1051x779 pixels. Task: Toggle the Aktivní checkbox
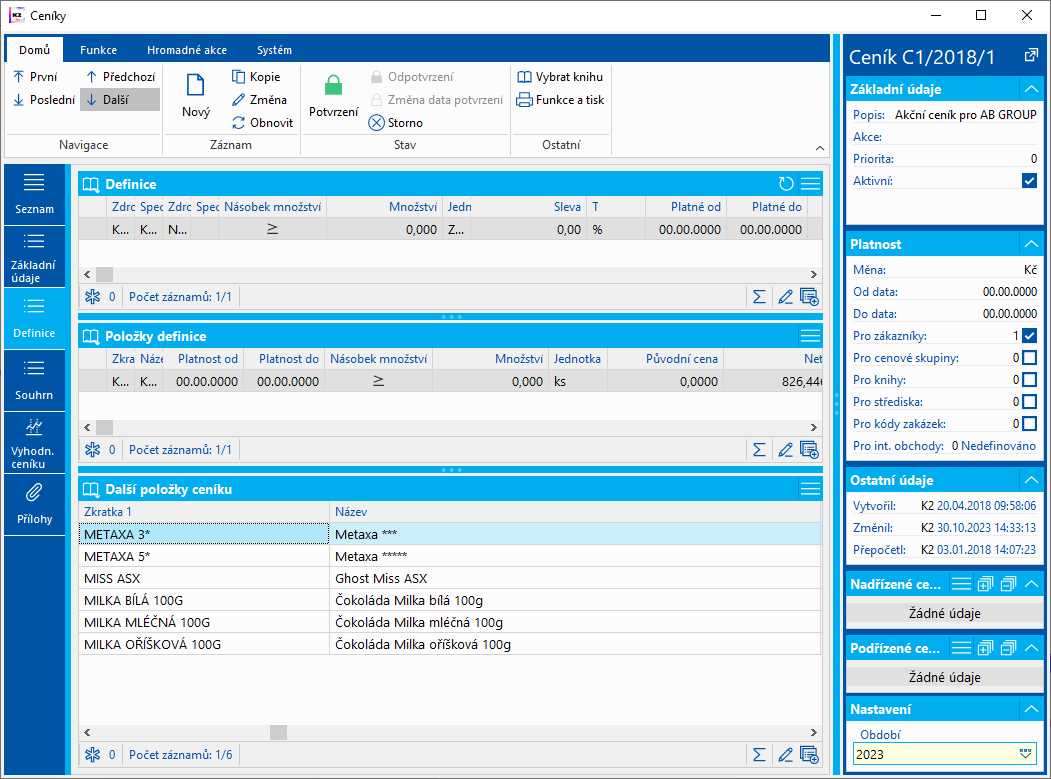pyautogui.click(x=1030, y=181)
